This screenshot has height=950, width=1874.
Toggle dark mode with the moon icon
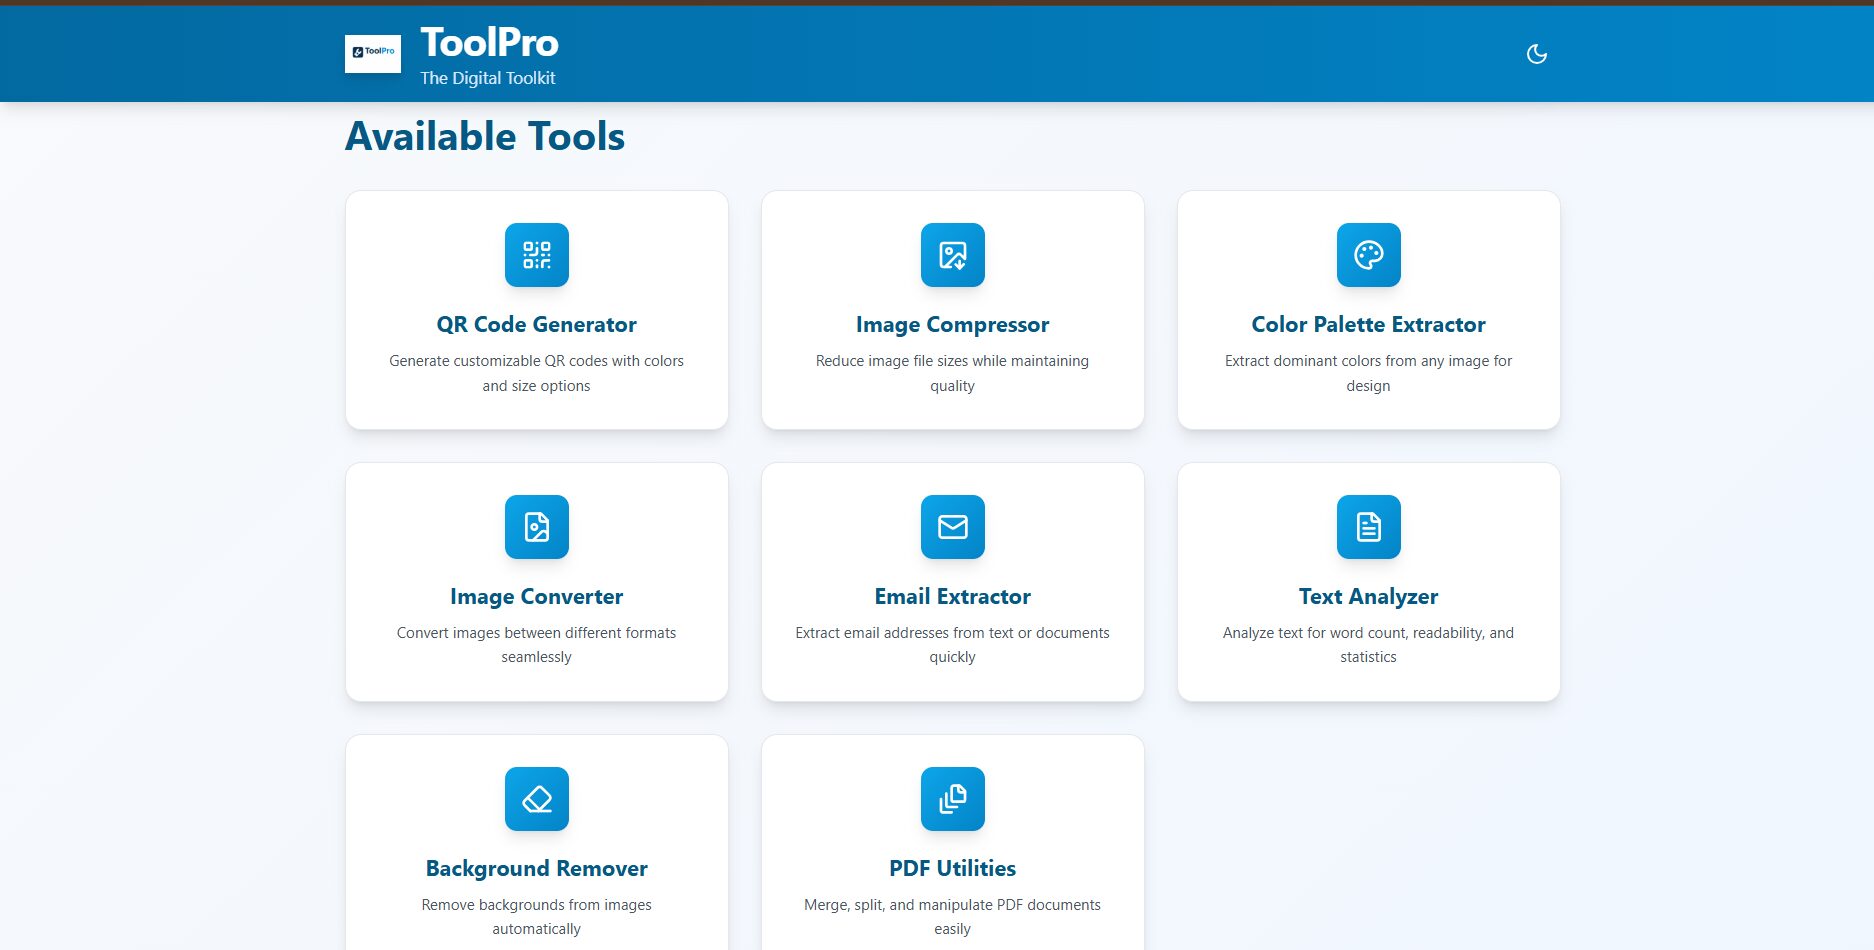1536,53
